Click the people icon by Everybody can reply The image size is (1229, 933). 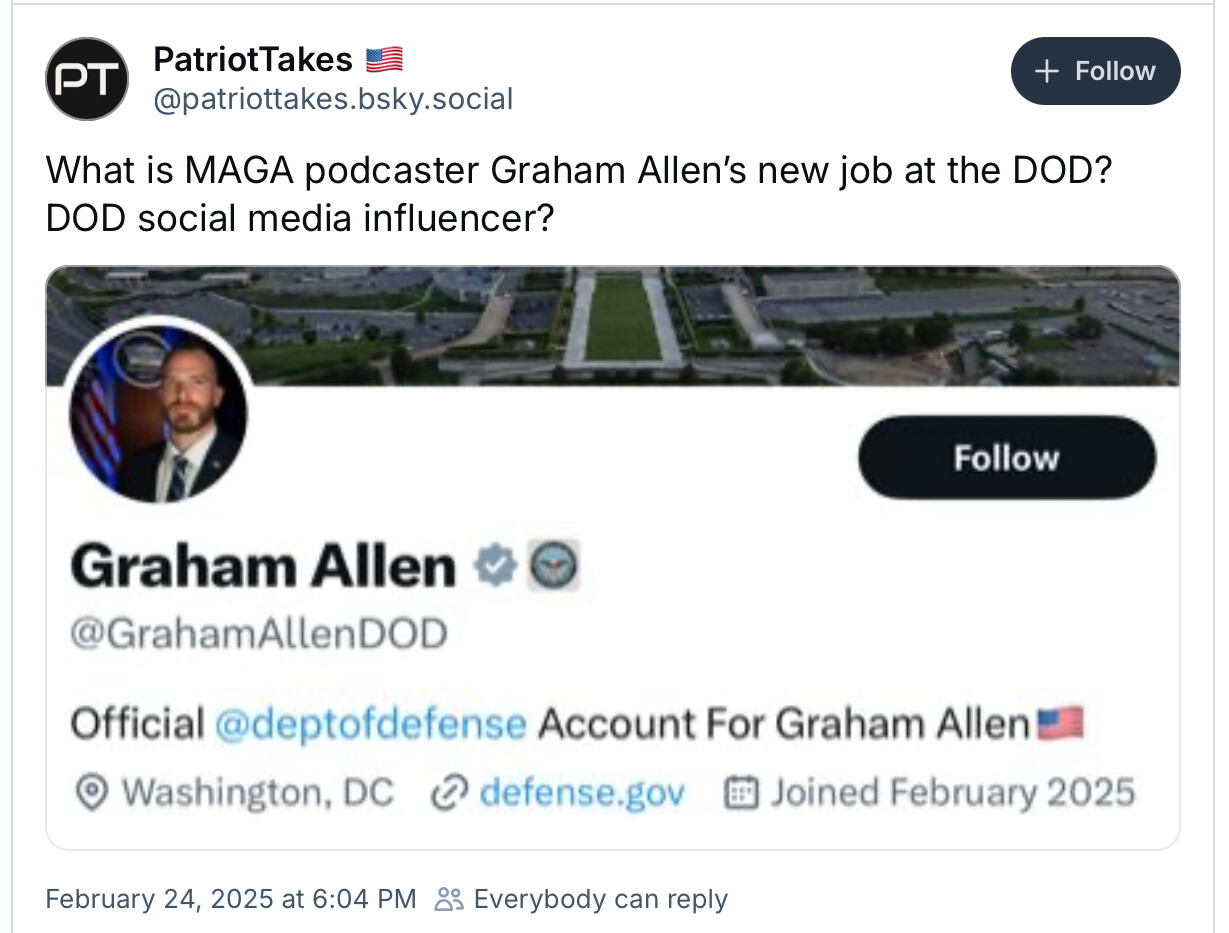tap(450, 898)
